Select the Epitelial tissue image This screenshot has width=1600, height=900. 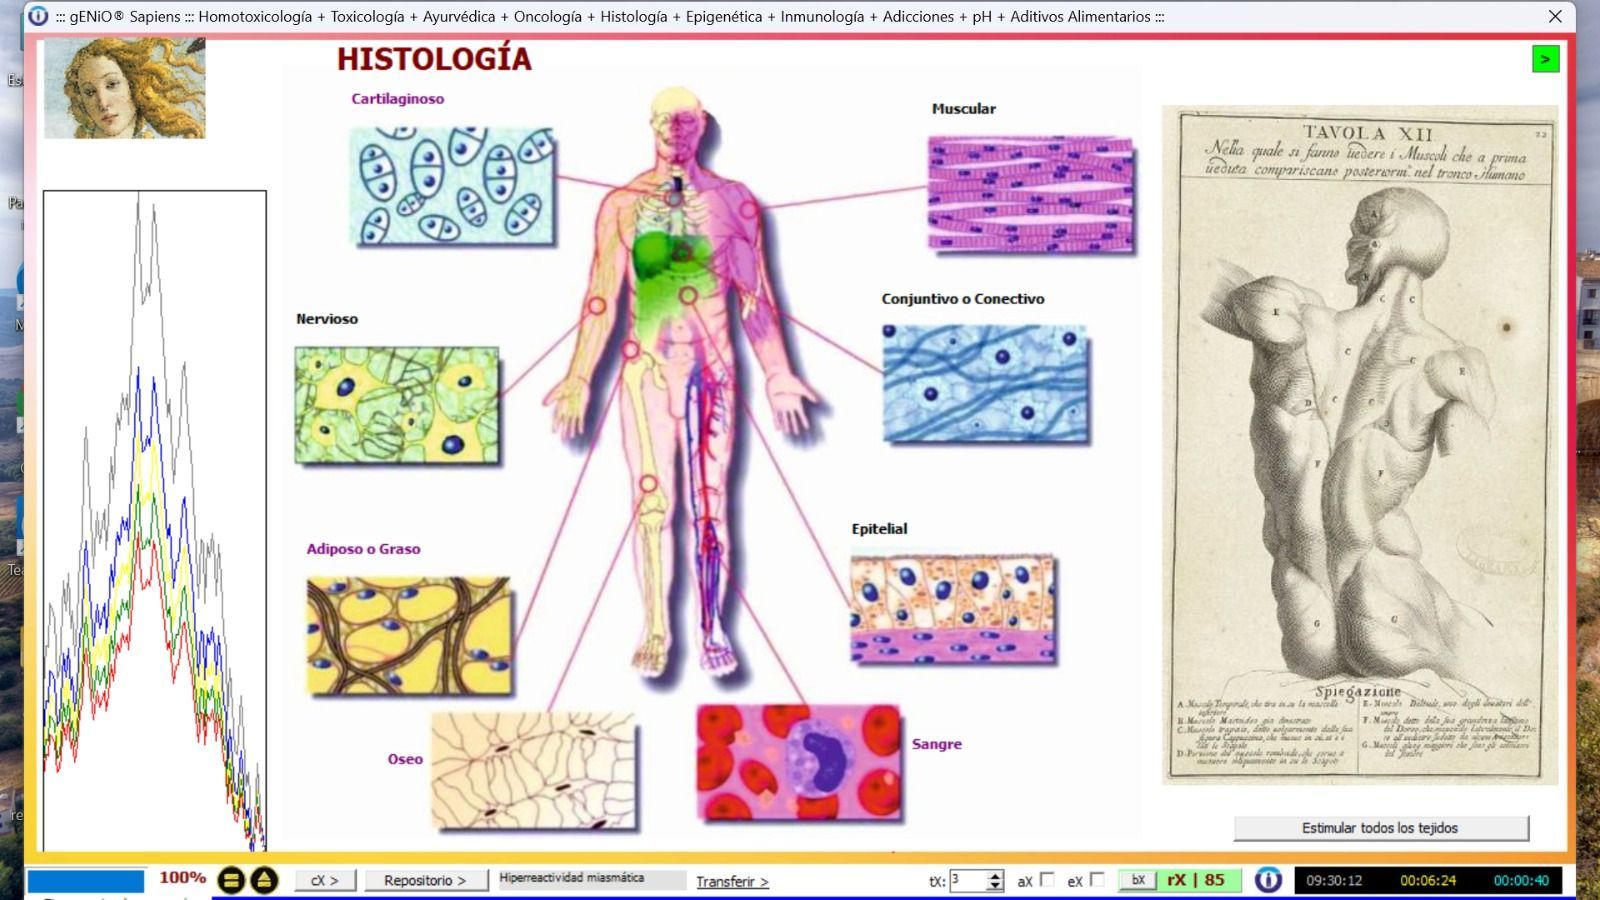pyautogui.click(x=953, y=610)
